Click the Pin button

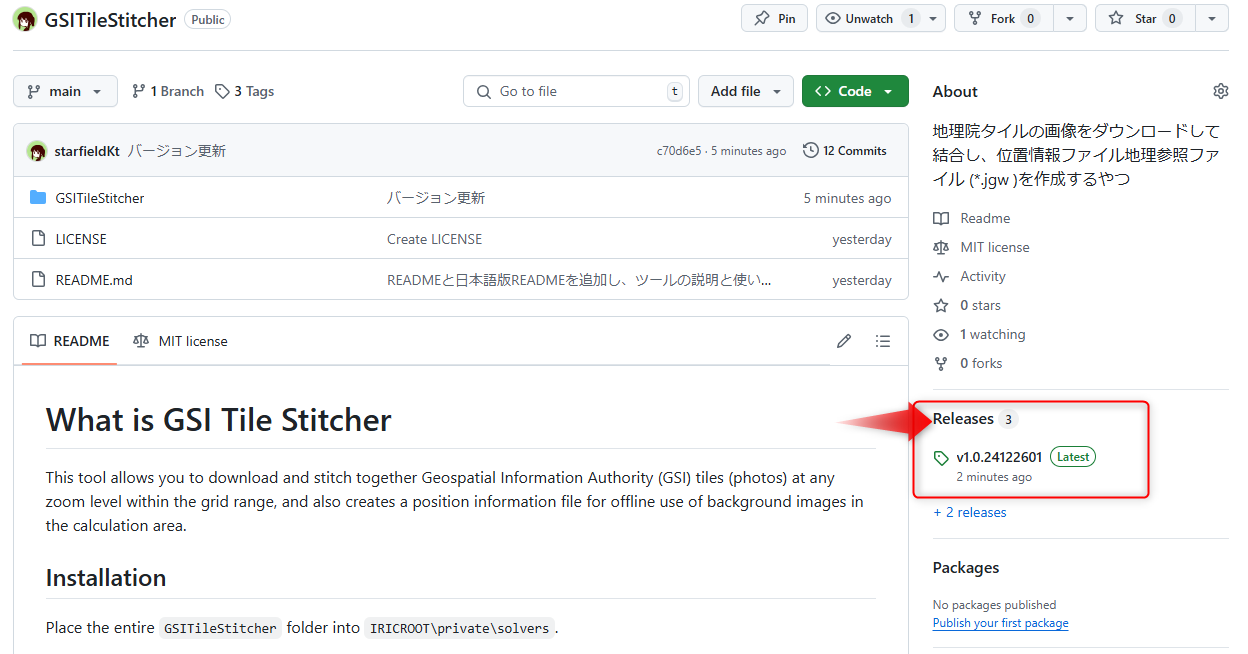(x=774, y=18)
